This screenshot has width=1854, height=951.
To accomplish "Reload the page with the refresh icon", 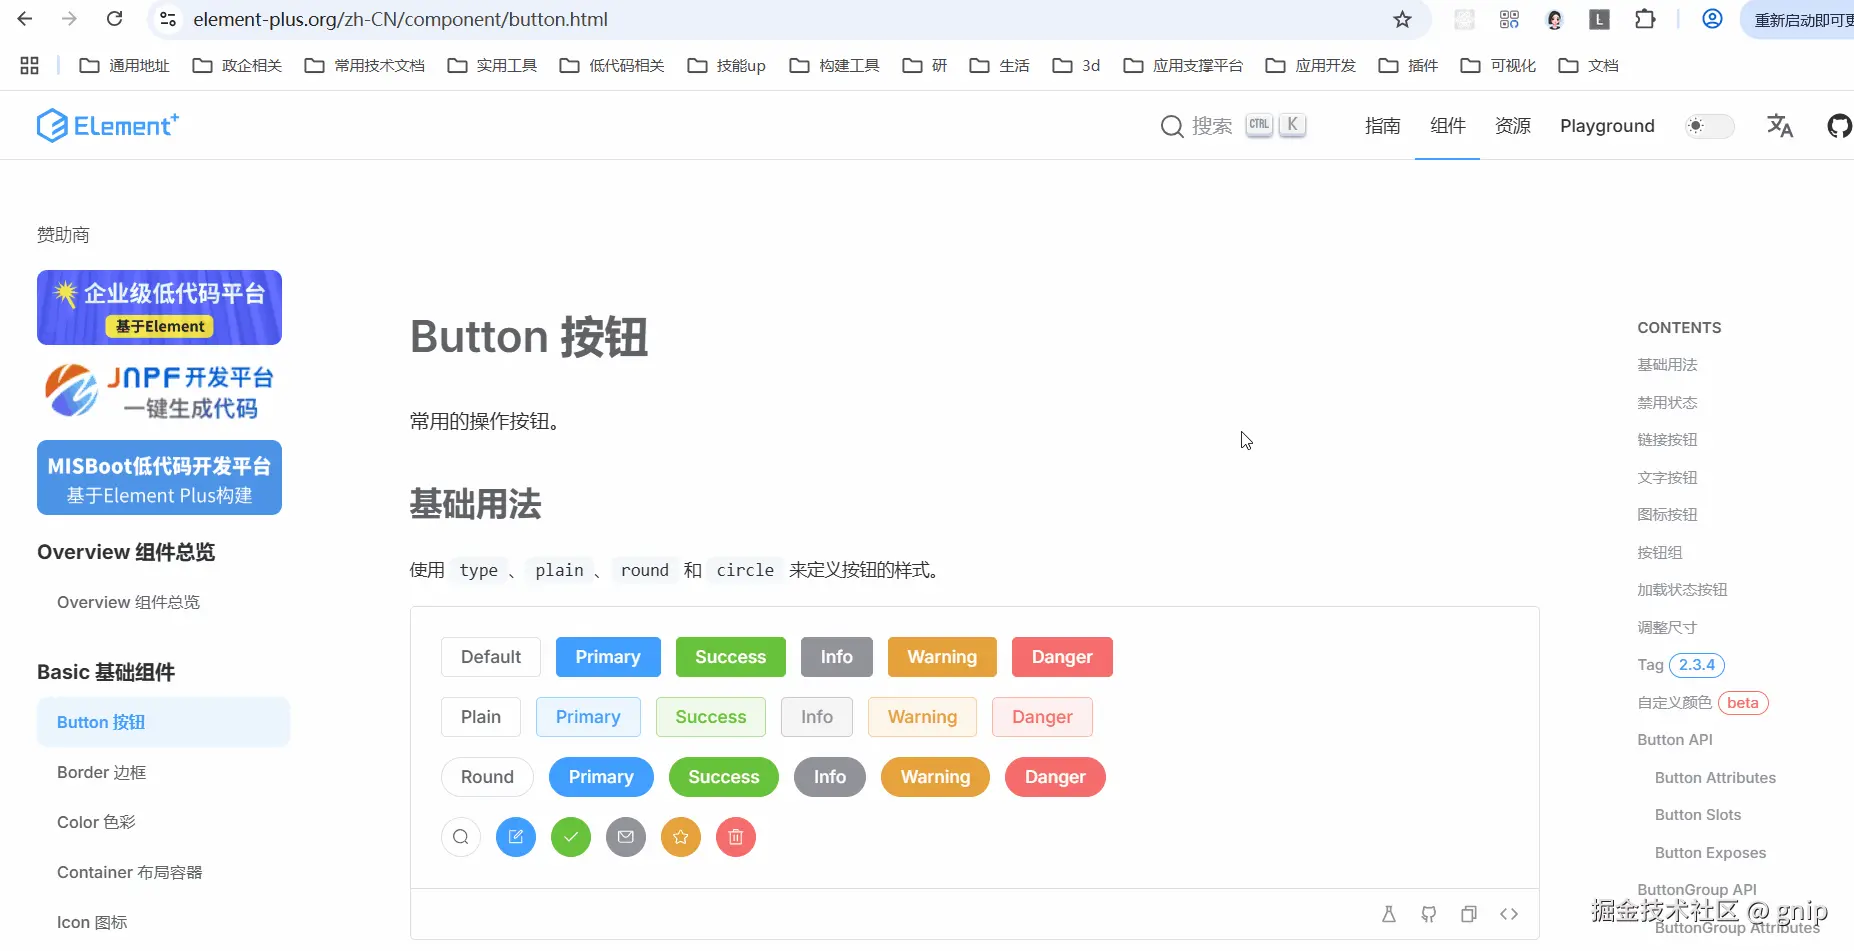I will pos(115,19).
